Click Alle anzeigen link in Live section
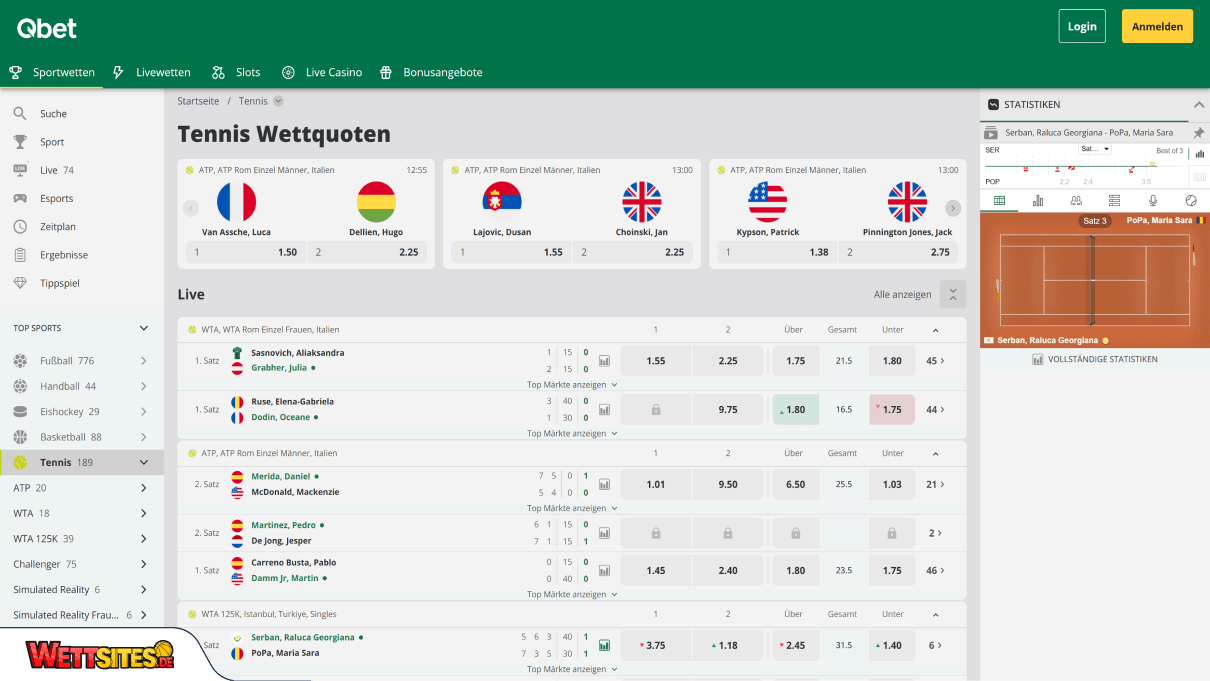1210x681 pixels. [902, 294]
